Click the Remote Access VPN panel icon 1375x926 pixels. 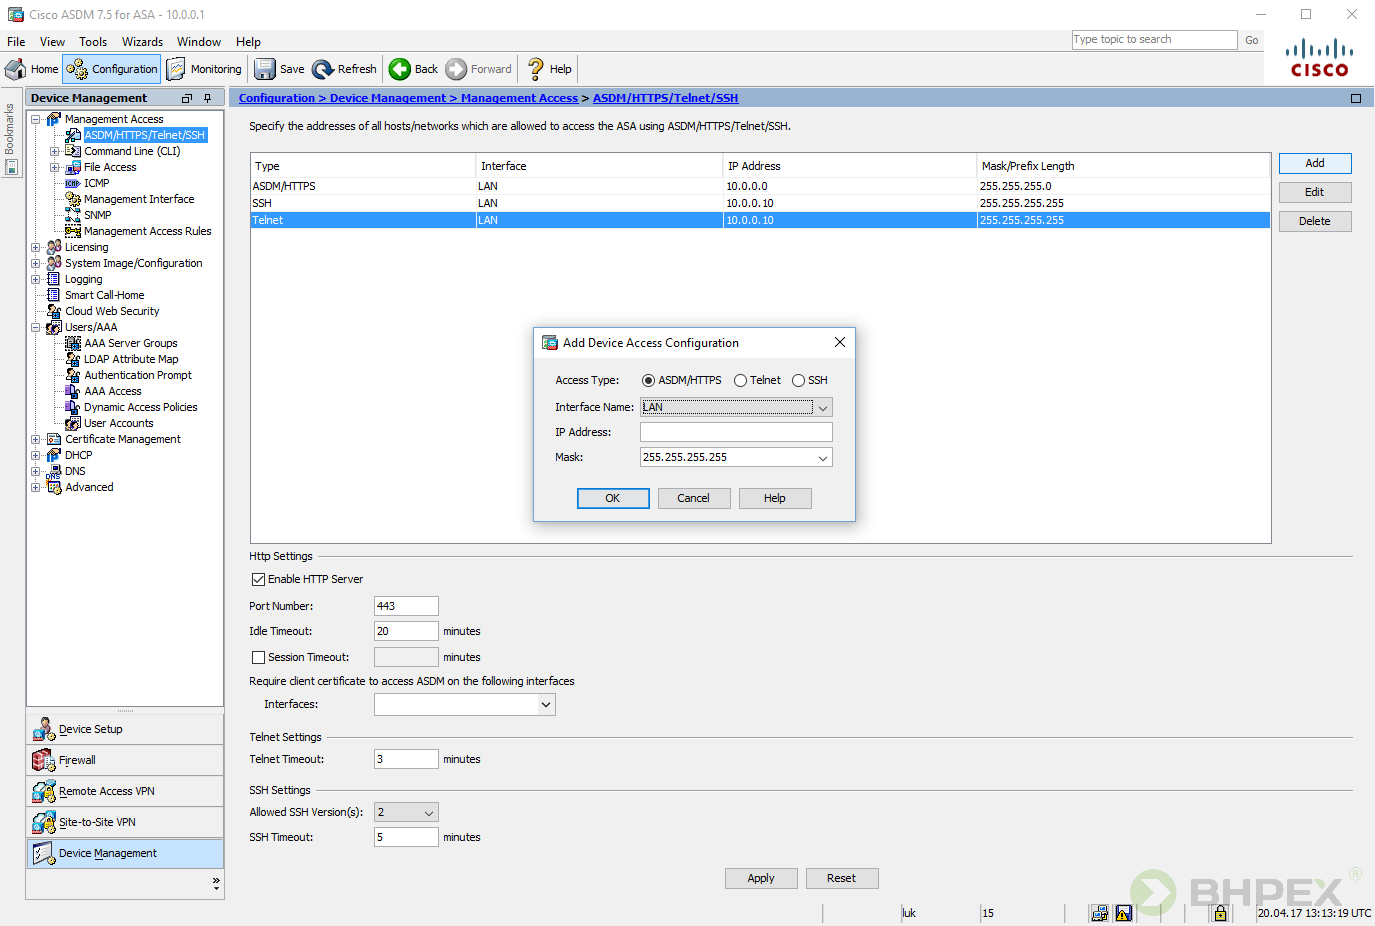43,791
